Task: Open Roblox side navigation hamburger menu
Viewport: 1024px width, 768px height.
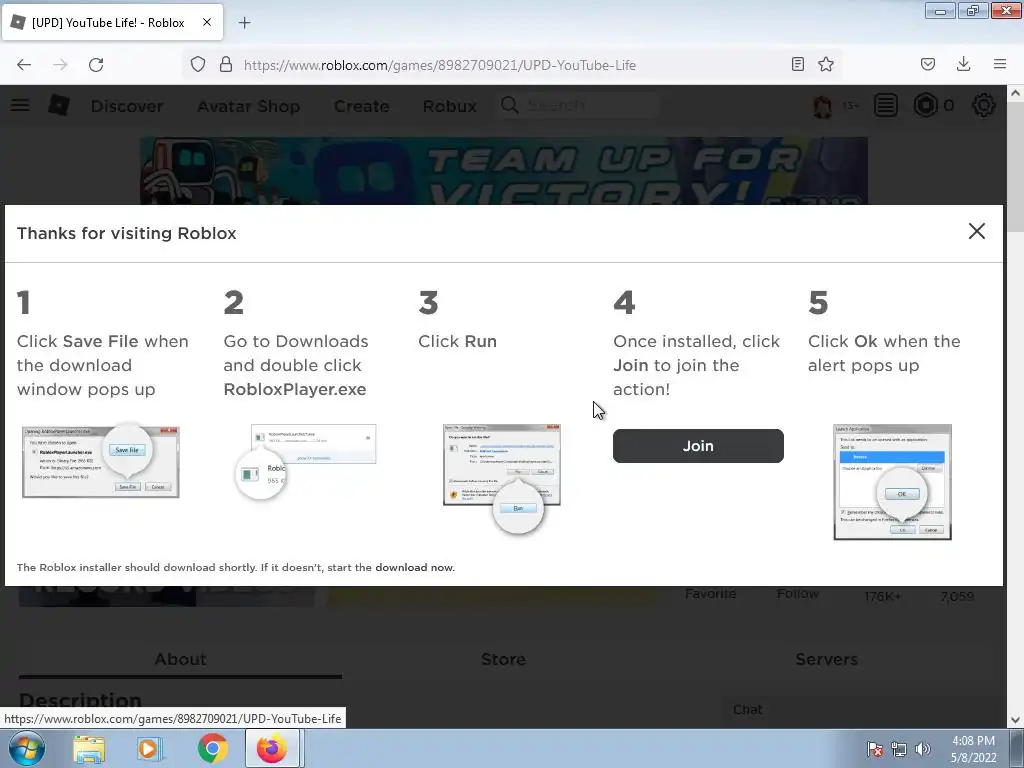Action: pos(20,105)
